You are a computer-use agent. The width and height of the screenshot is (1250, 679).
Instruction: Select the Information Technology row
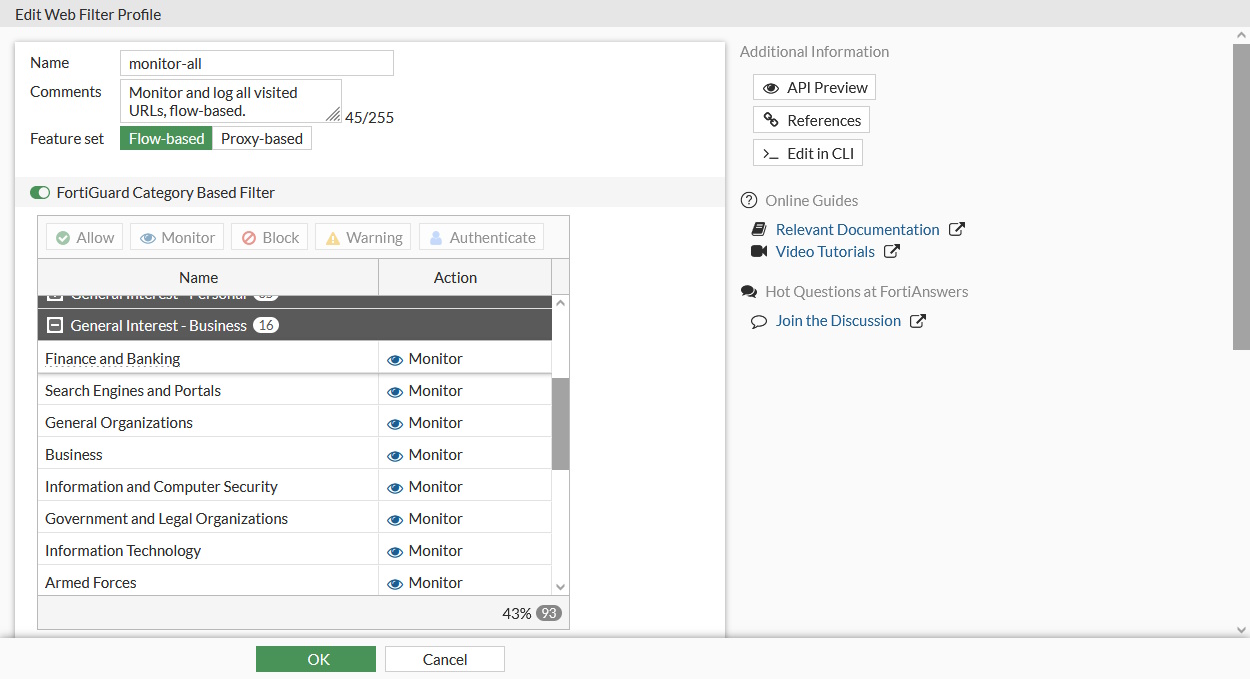295,551
